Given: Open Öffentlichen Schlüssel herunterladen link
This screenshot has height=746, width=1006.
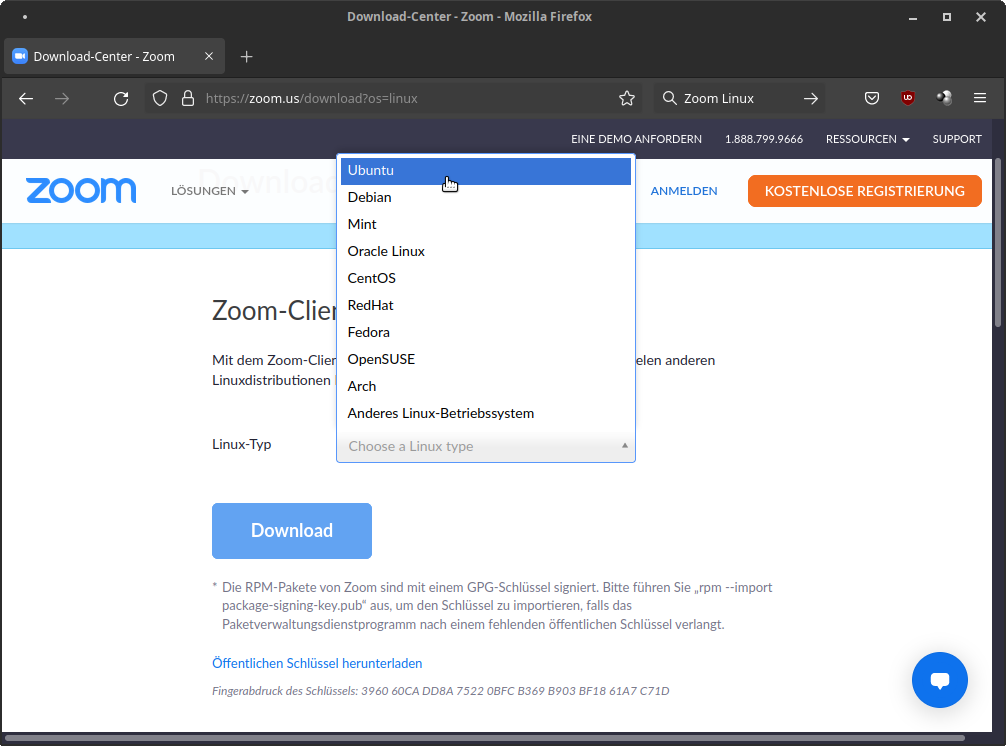Looking at the screenshot, I should pyautogui.click(x=317, y=663).
